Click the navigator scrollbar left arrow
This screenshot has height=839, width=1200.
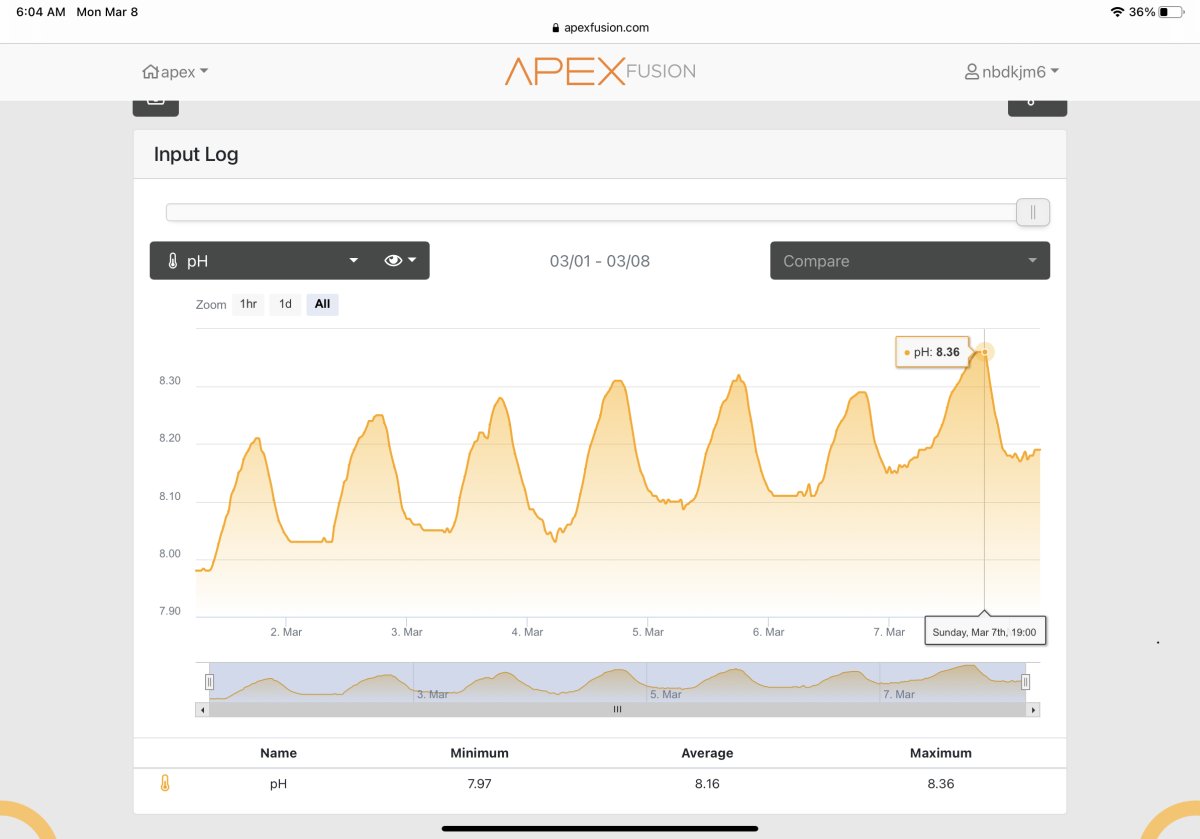coord(202,710)
